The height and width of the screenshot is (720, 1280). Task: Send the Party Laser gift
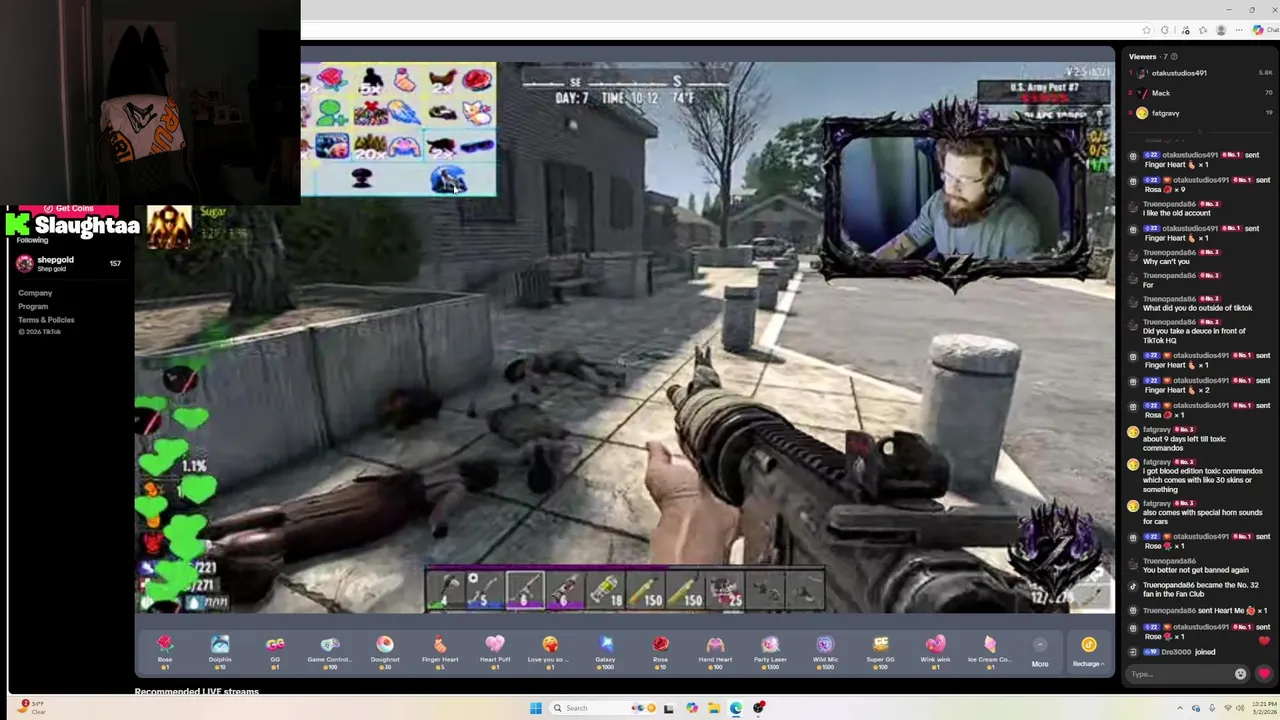tap(770, 650)
